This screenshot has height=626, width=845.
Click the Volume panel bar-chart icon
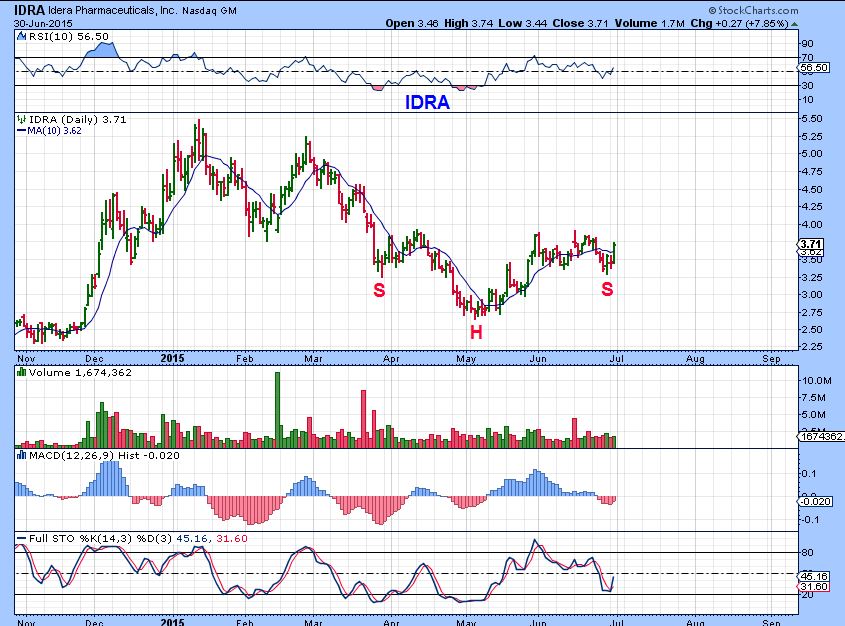click(x=22, y=372)
